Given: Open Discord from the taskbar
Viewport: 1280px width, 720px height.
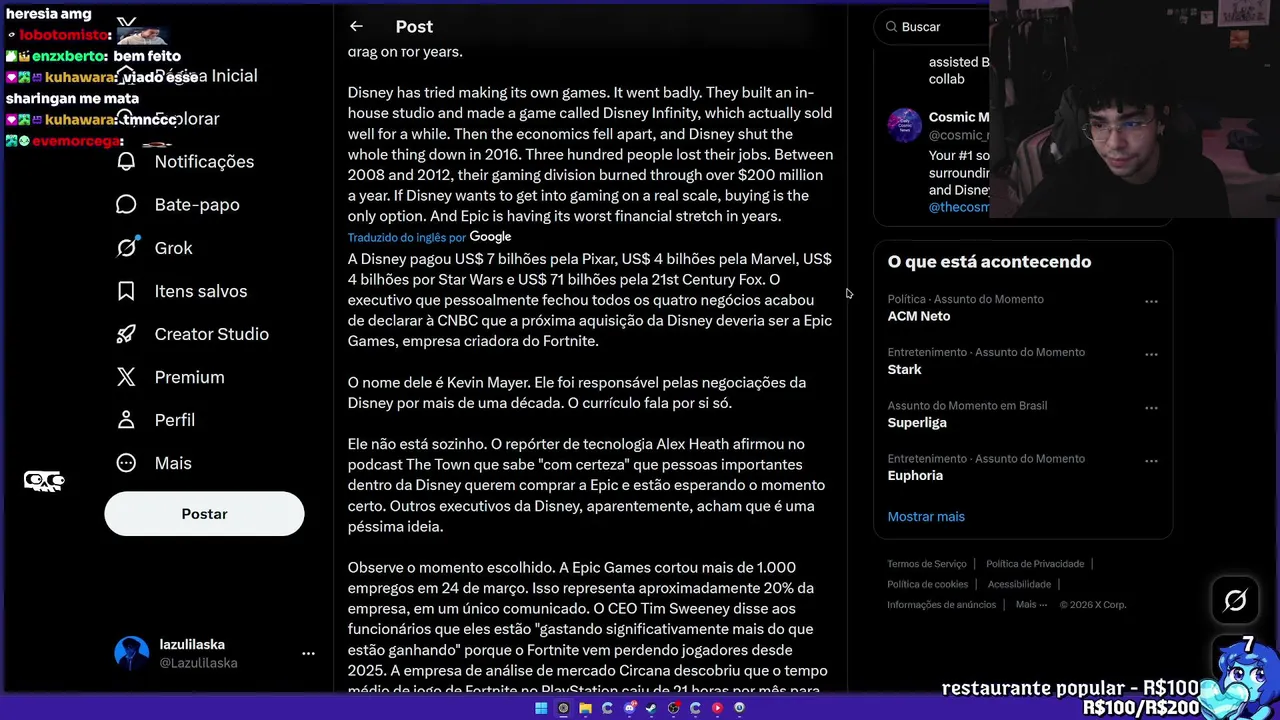Looking at the screenshot, I should tap(629, 708).
